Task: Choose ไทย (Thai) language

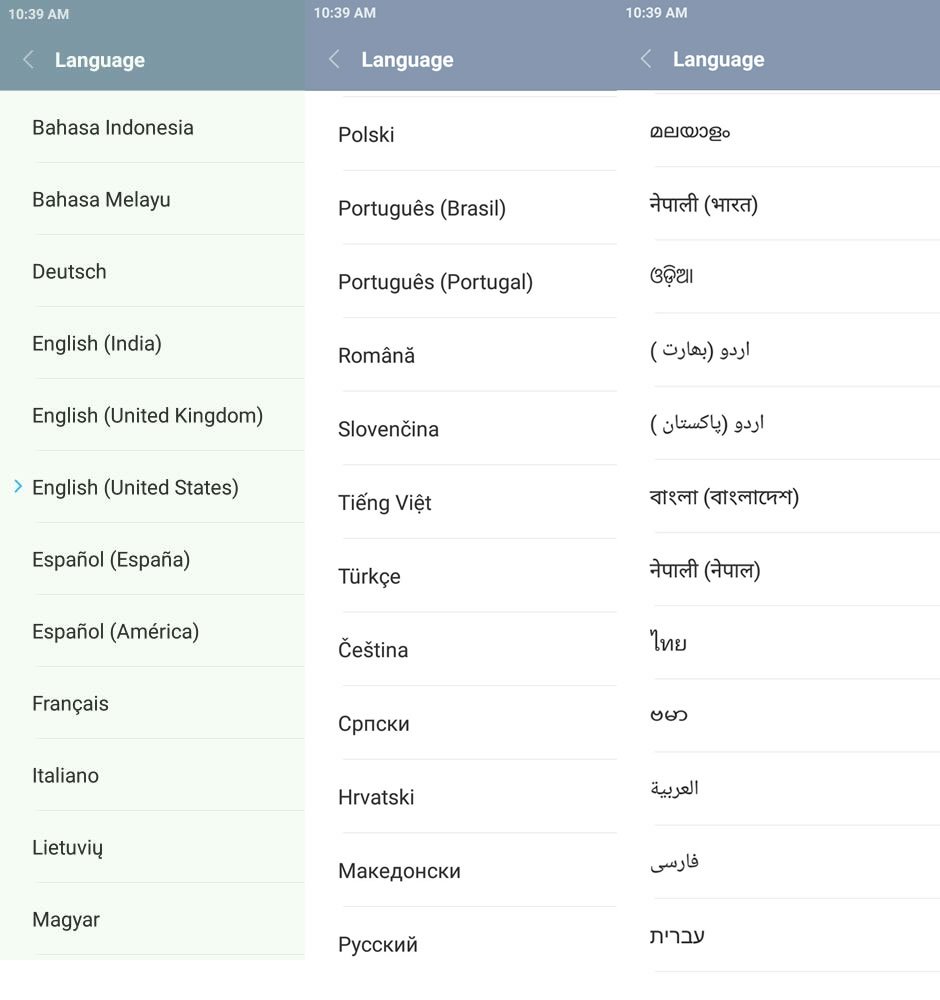Action: 668,643
